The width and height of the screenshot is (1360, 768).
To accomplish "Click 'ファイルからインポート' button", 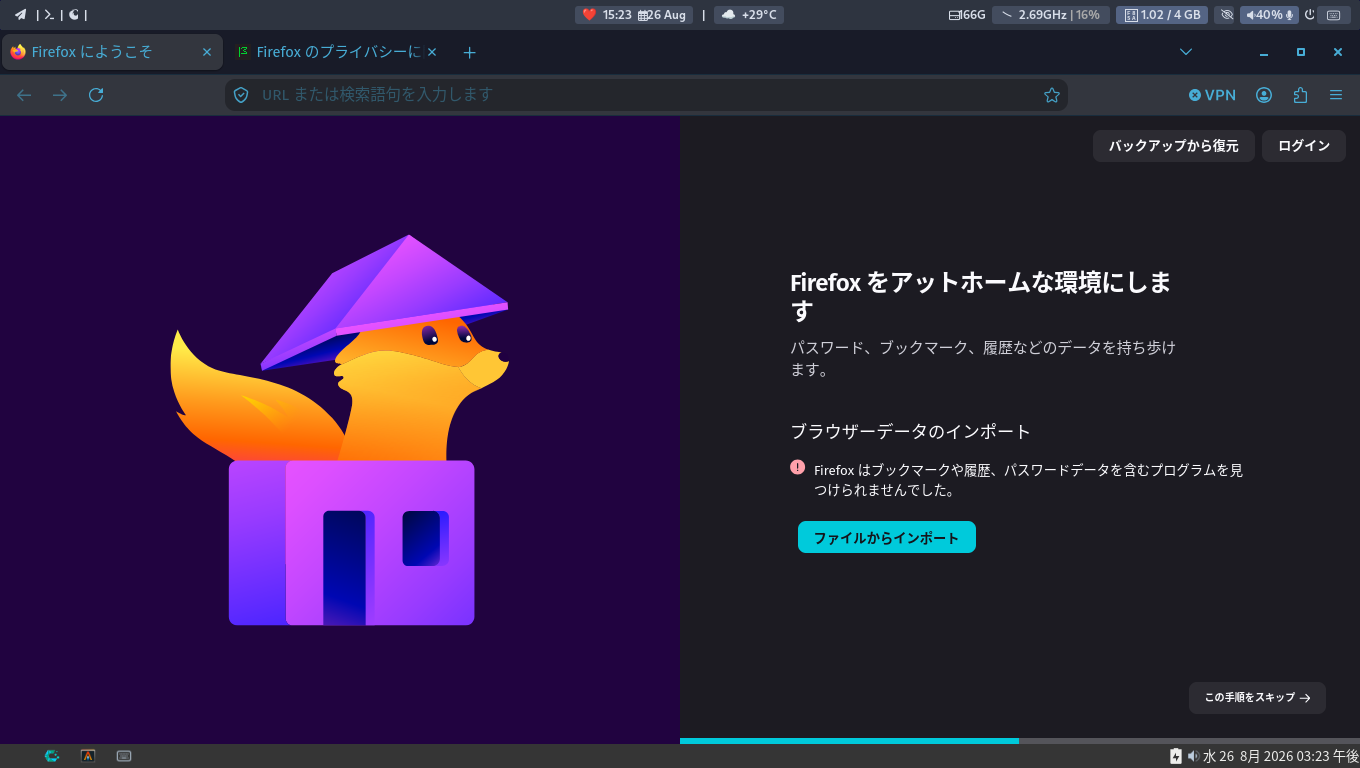I will click(x=887, y=537).
